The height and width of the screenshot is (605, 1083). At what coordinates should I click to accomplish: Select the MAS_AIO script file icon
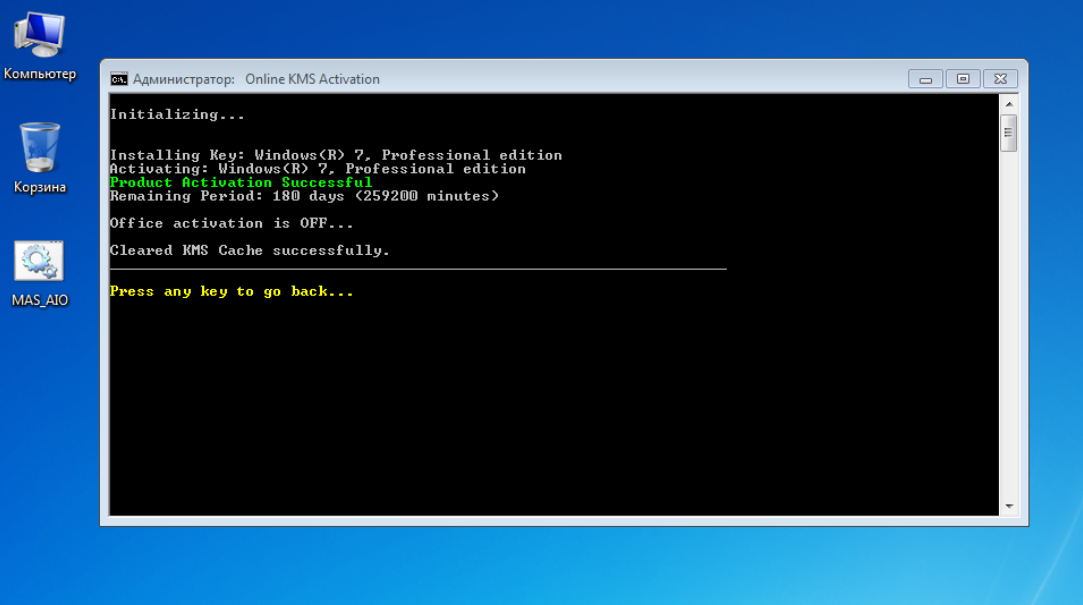click(40, 264)
